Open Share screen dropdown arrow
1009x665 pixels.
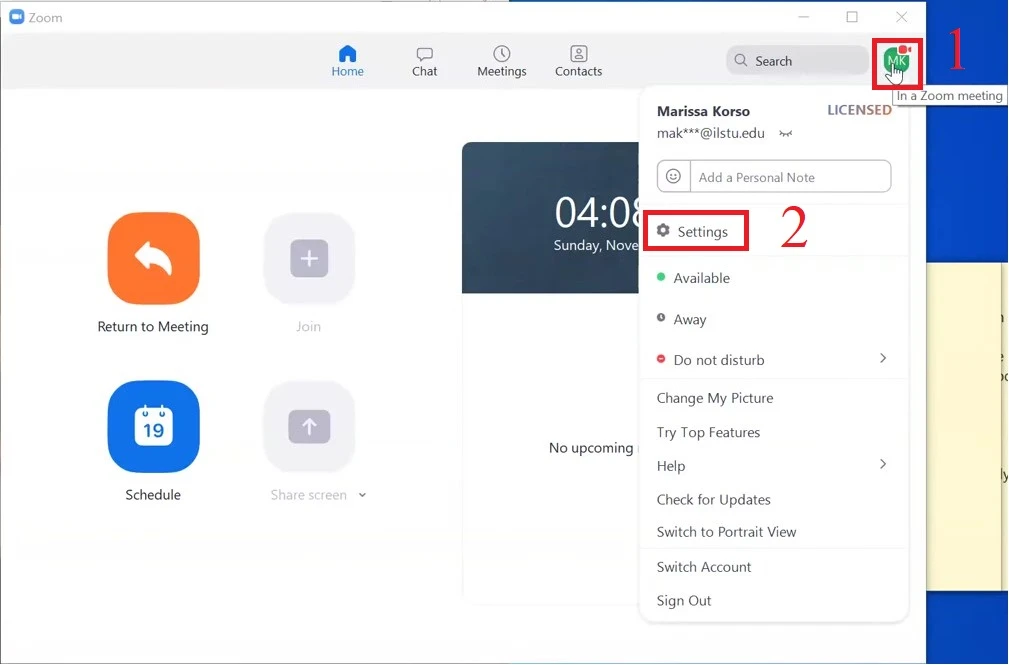(362, 495)
